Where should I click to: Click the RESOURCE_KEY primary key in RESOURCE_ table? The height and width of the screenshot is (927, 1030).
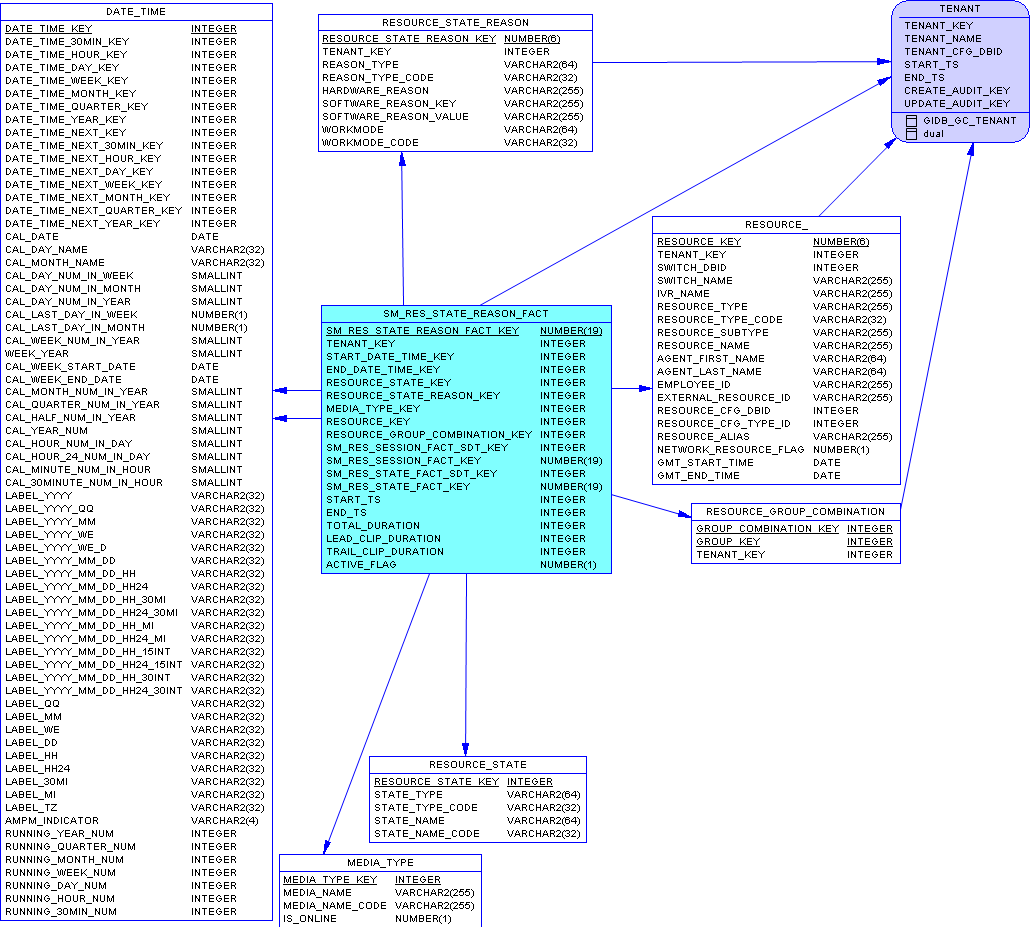pos(699,242)
